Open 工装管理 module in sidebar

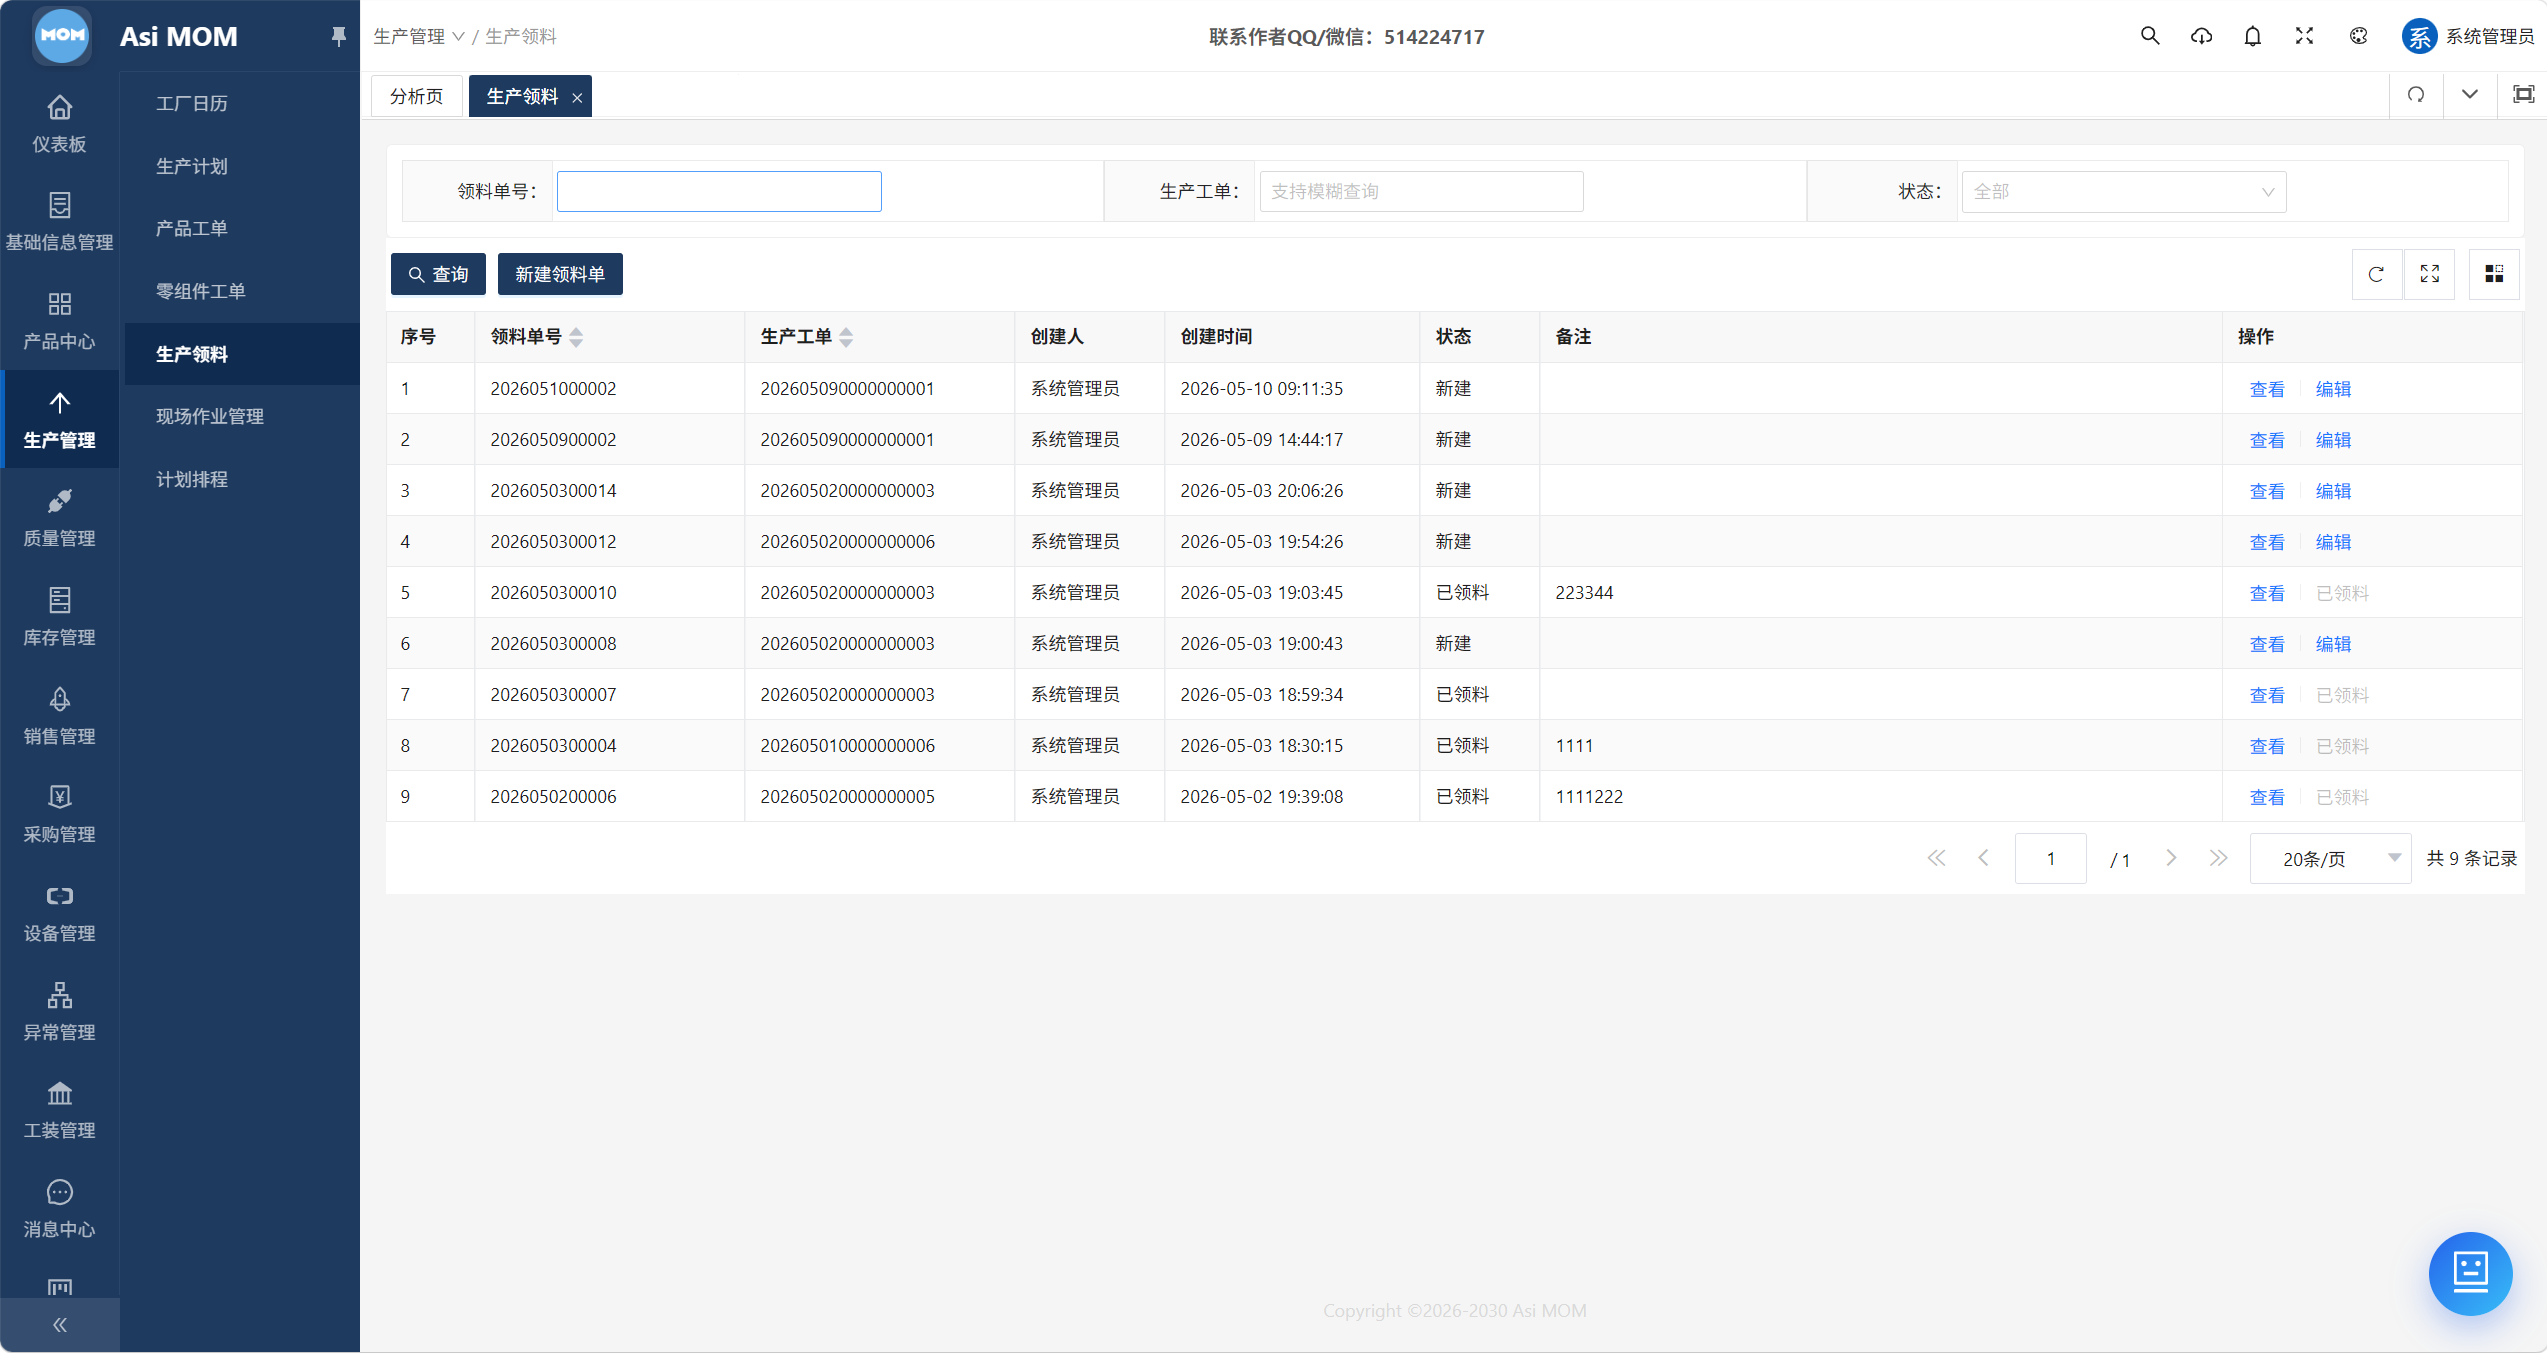tap(59, 1110)
